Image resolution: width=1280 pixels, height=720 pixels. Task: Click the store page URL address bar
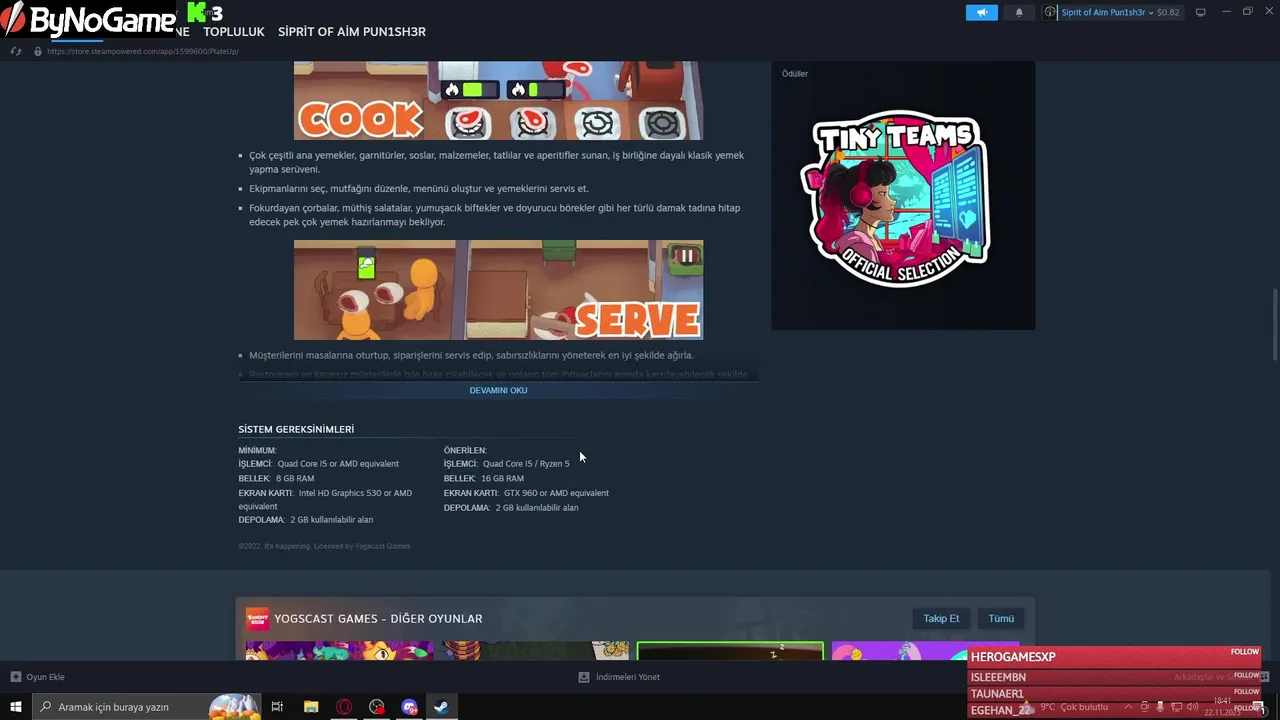(x=143, y=51)
